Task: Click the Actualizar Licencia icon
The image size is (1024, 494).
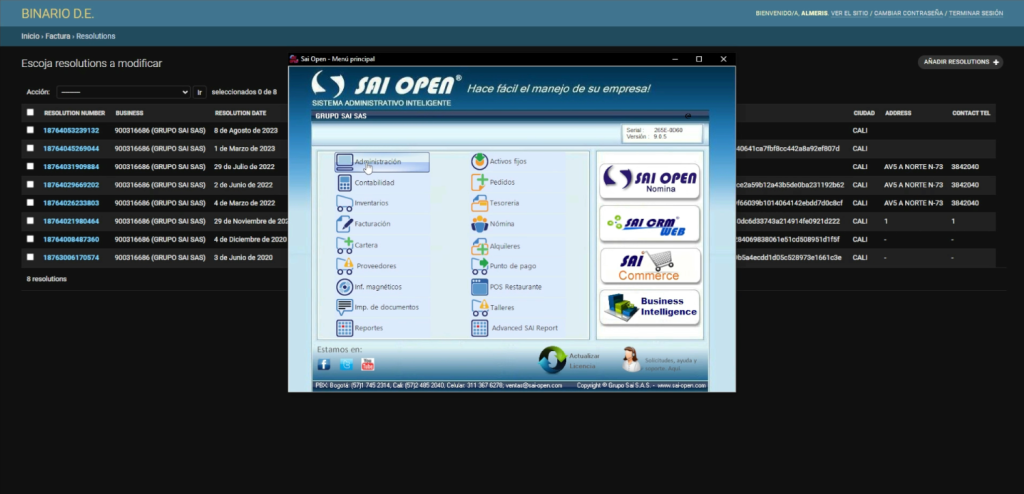Action: pyautogui.click(x=552, y=360)
